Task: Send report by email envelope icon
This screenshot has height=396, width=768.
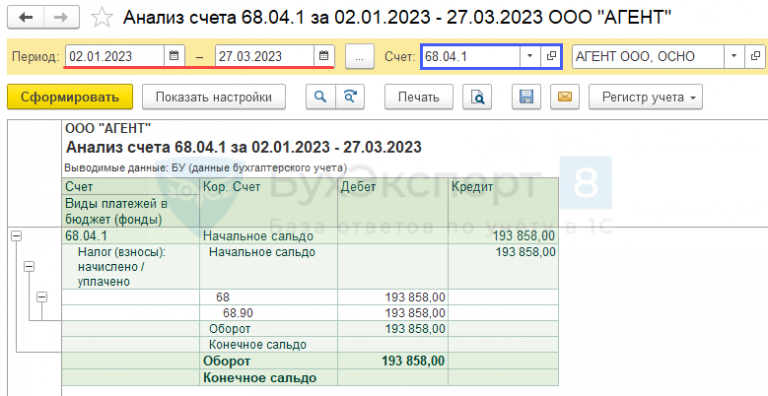Action: pos(565,97)
